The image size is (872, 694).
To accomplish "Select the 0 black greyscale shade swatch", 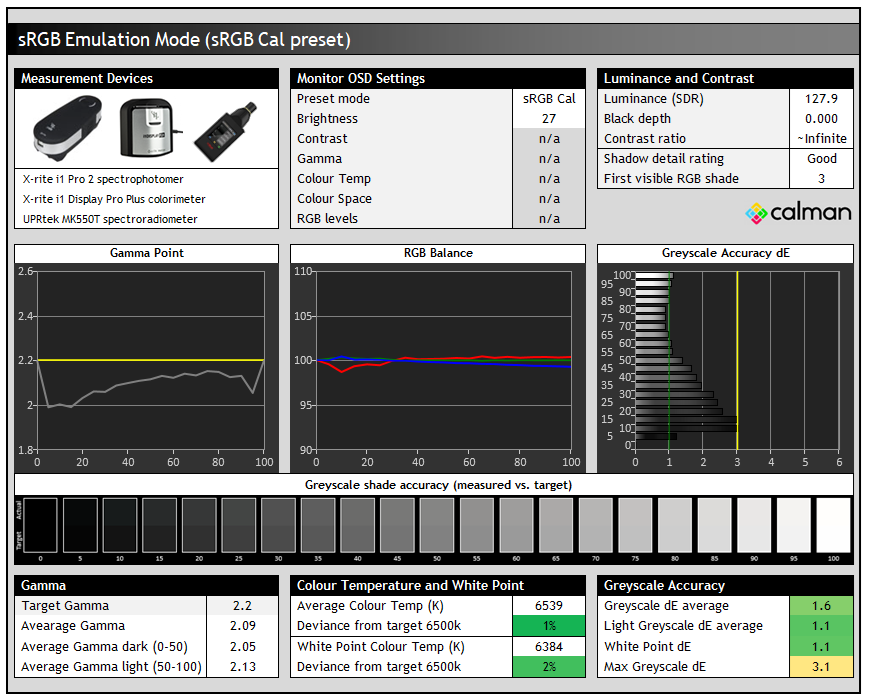I will 40,525.
